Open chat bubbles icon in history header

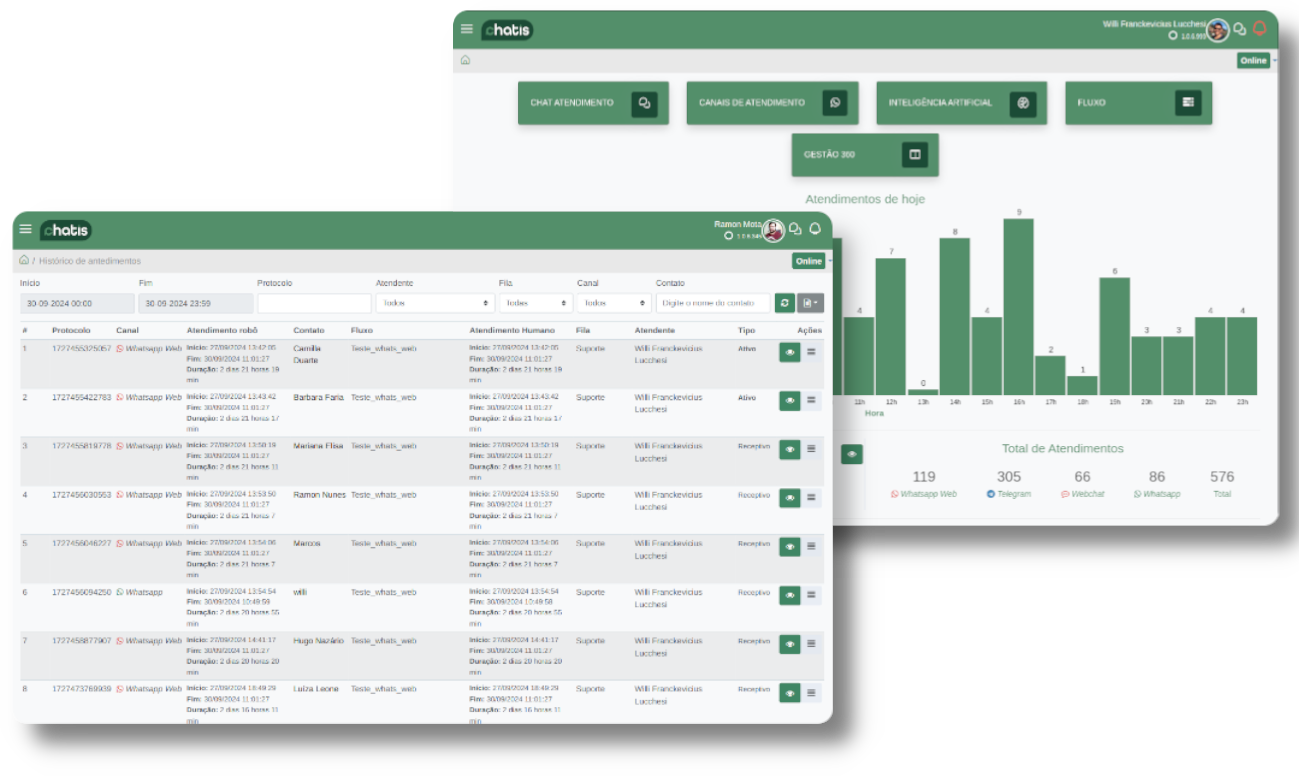pyautogui.click(x=796, y=230)
